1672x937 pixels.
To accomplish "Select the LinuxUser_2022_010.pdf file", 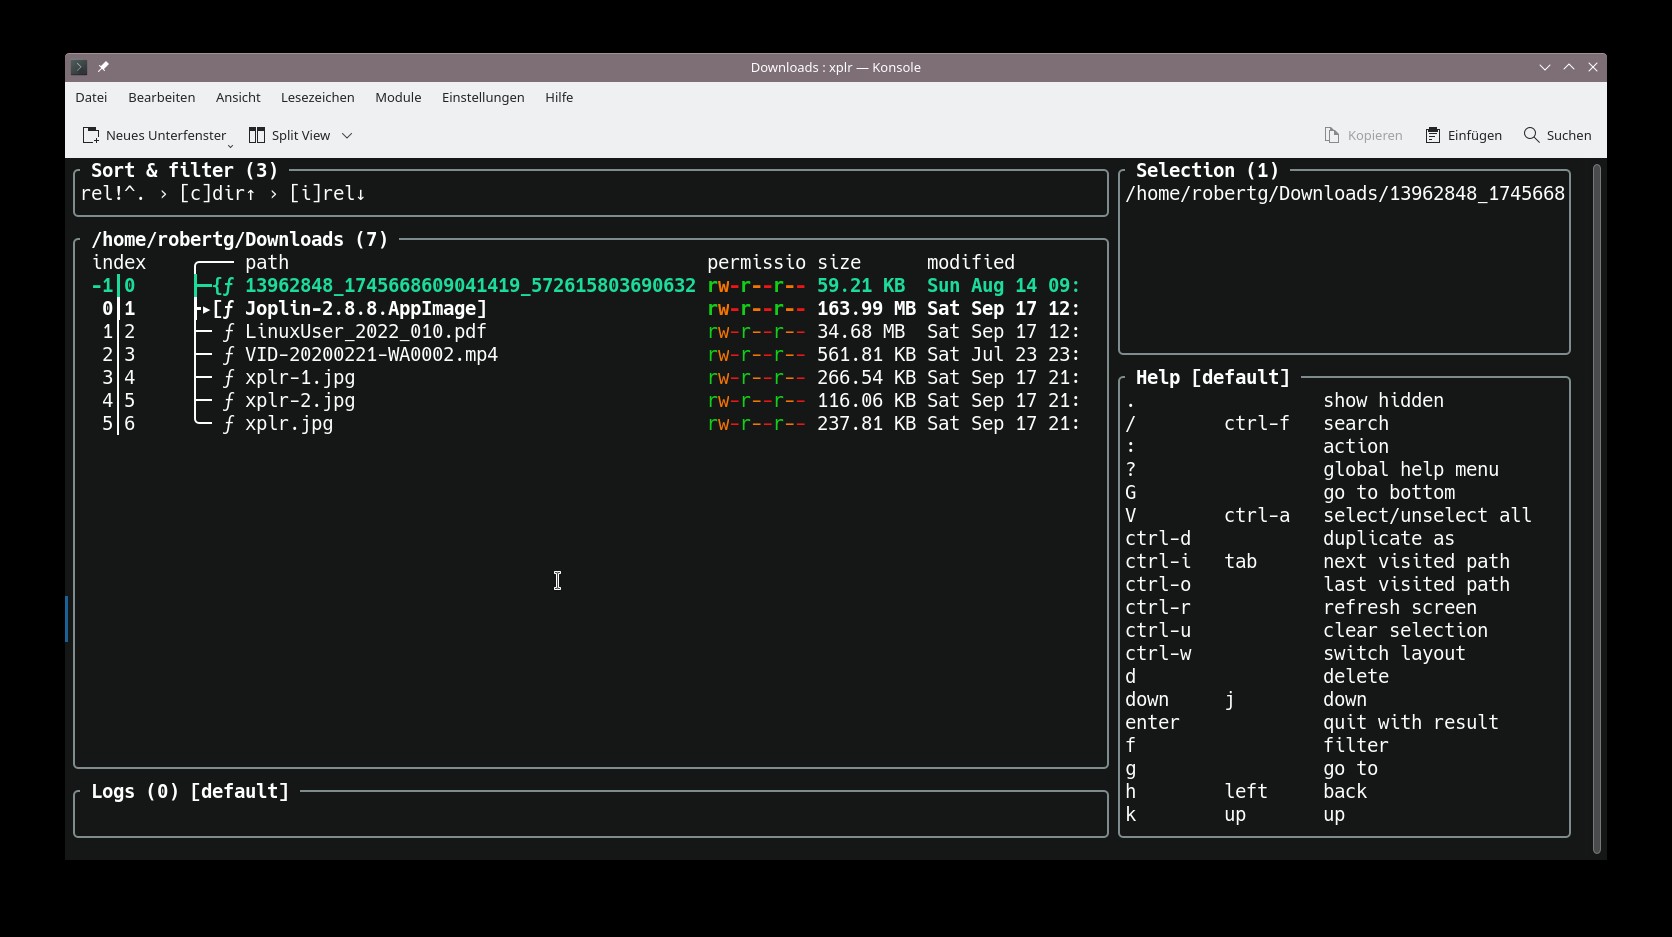I will click(366, 331).
